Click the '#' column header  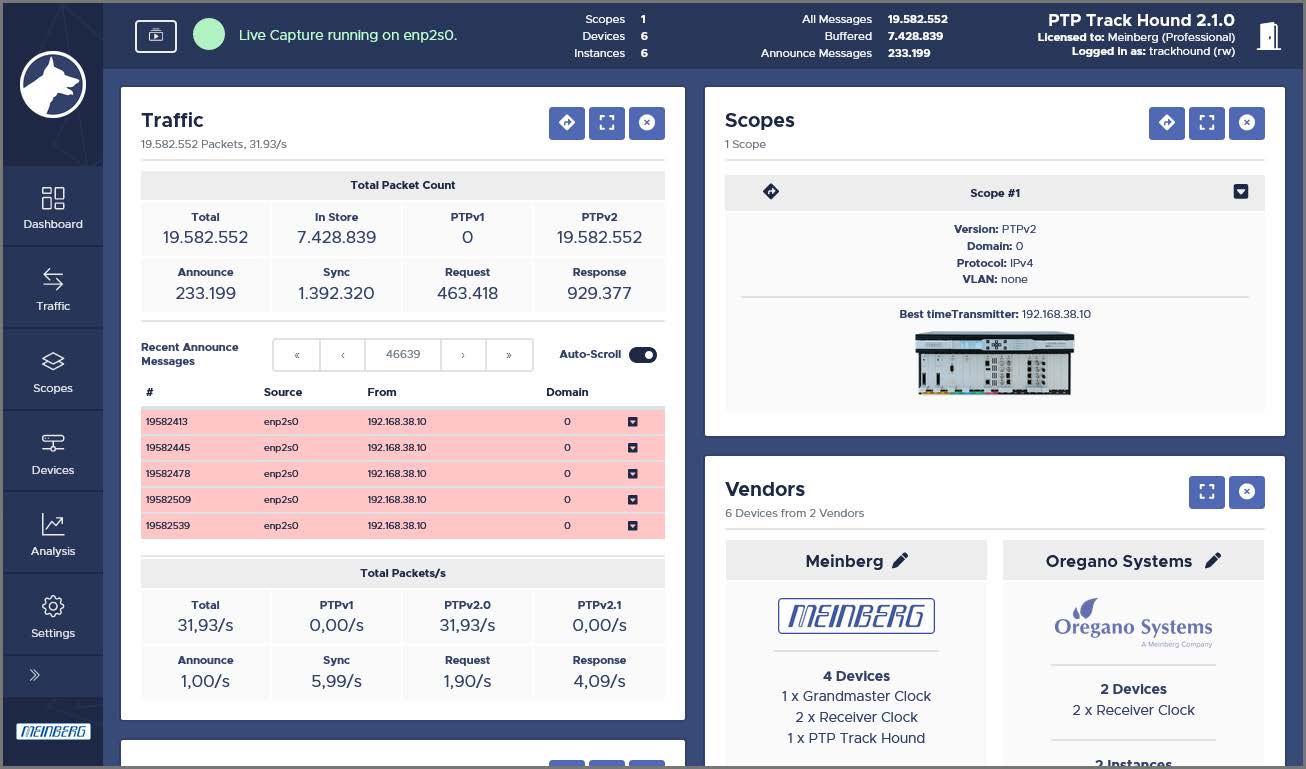(149, 392)
